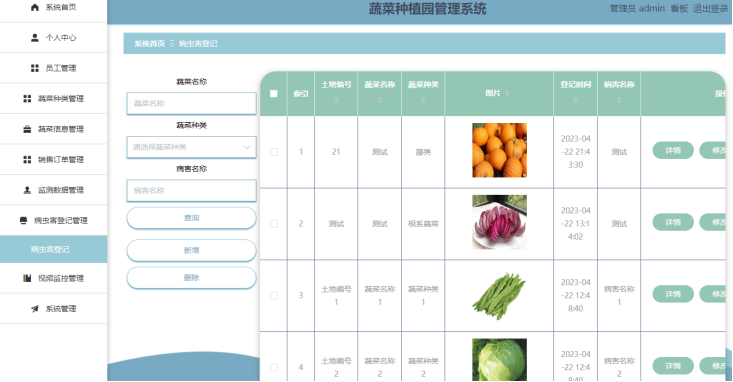The width and height of the screenshot is (733, 382).
Task: Expand 视频监控管理 menu
Action: [x=54, y=278]
